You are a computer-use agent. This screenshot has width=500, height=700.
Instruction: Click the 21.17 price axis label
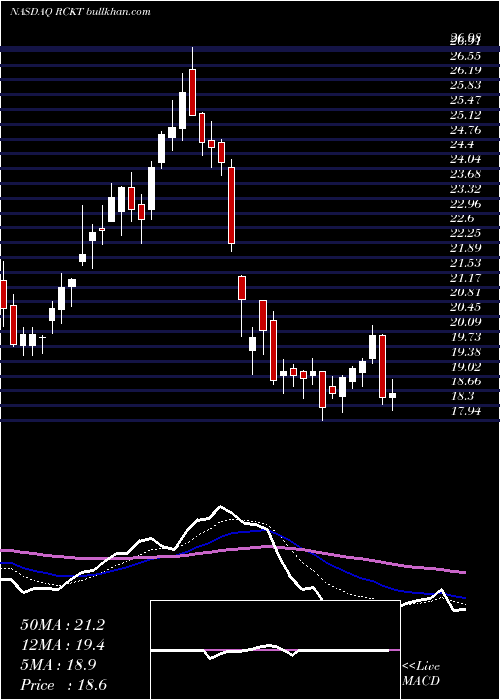pyautogui.click(x=468, y=278)
